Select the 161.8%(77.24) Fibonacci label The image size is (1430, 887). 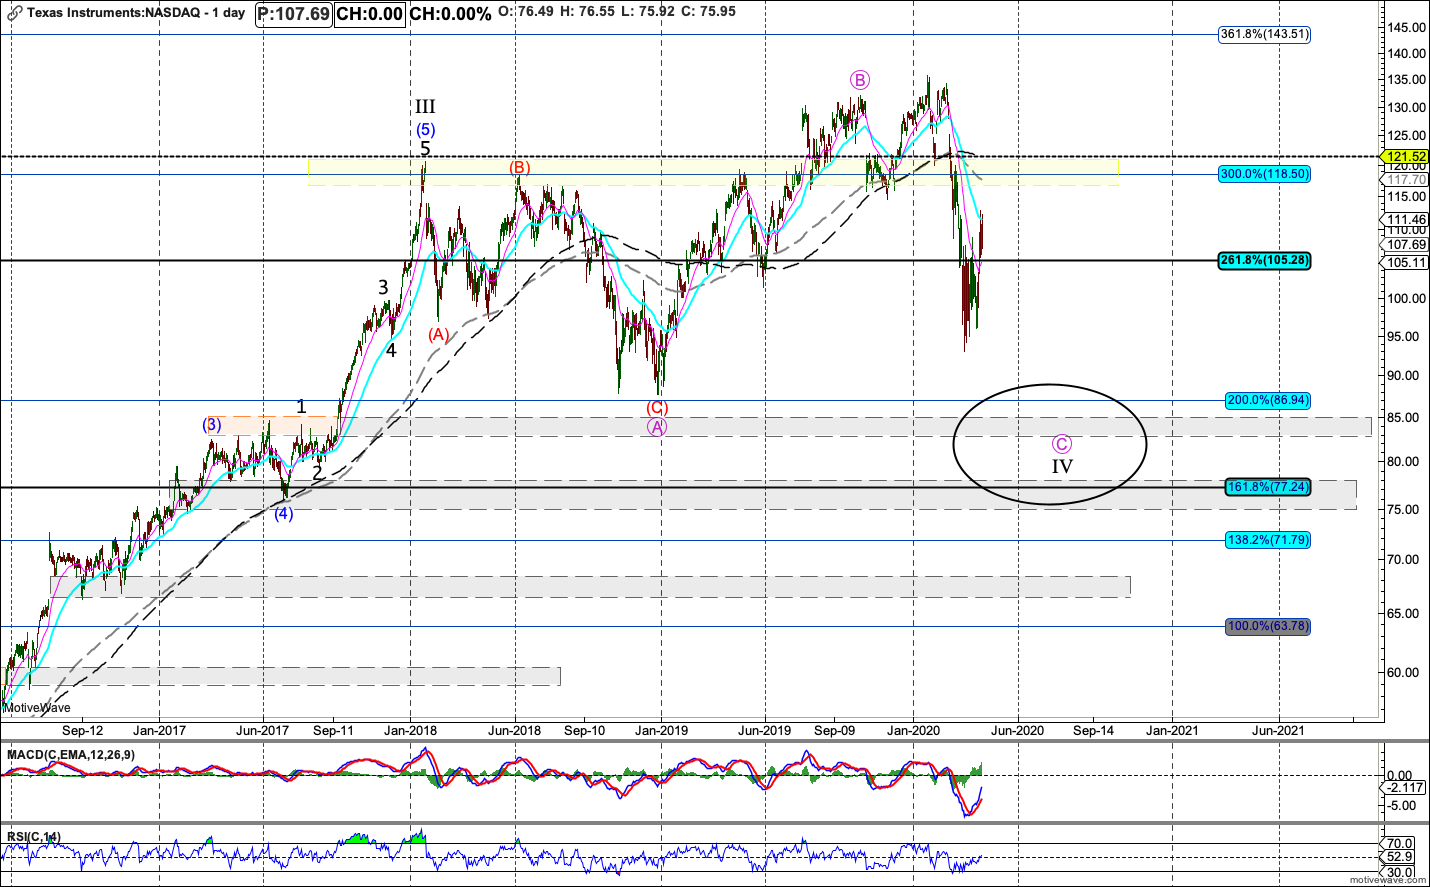(x=1267, y=487)
